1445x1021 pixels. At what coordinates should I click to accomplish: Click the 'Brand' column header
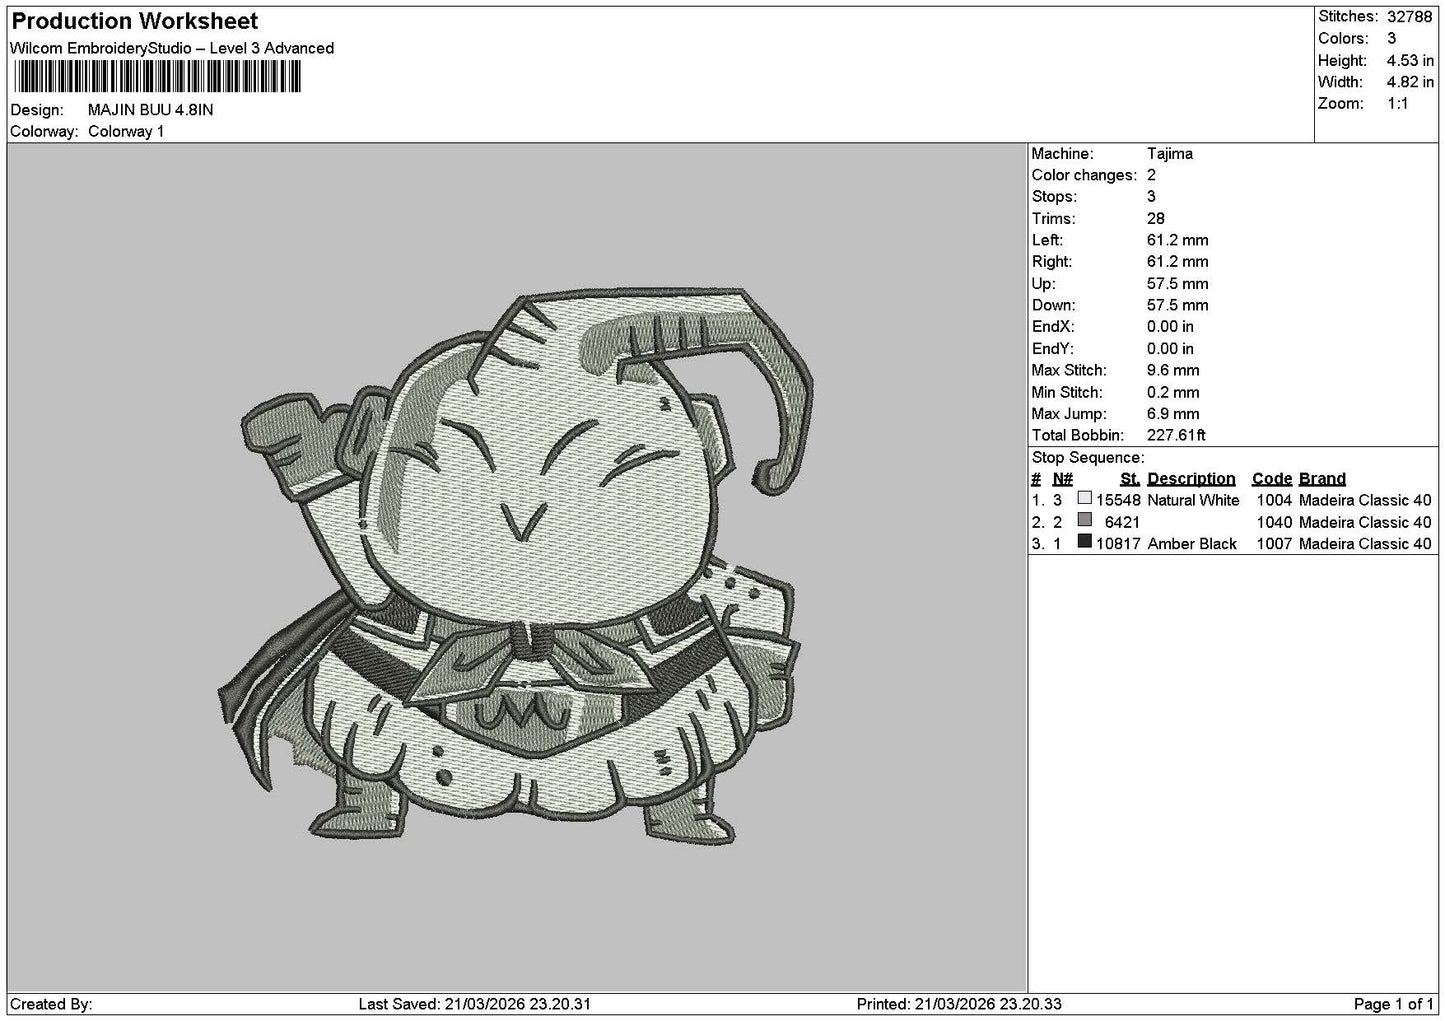1322,479
